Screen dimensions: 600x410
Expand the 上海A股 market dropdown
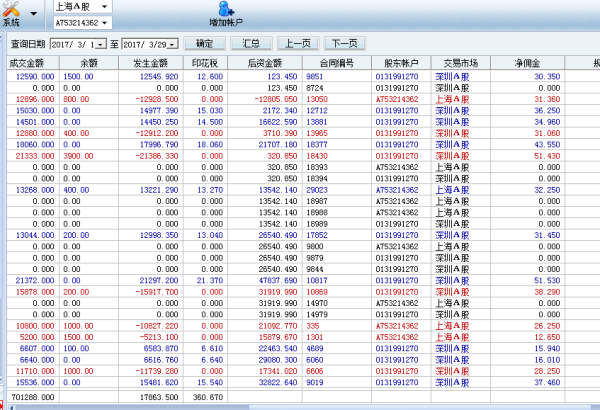[x=106, y=6]
